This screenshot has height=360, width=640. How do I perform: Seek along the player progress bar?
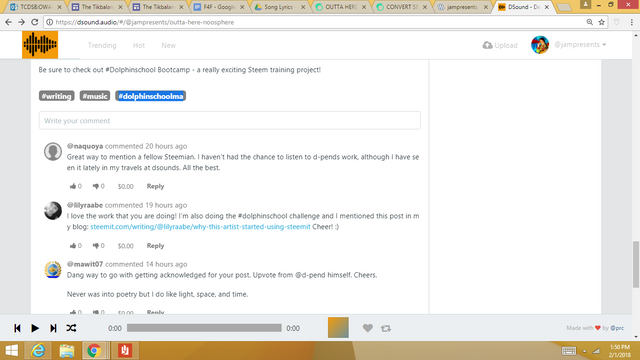point(204,328)
